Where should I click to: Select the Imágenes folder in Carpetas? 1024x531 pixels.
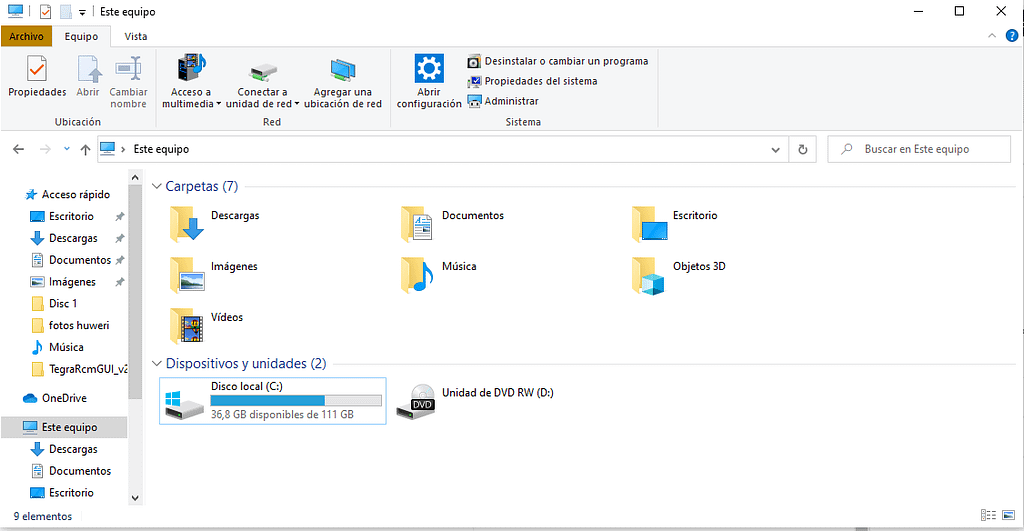click(x=214, y=274)
